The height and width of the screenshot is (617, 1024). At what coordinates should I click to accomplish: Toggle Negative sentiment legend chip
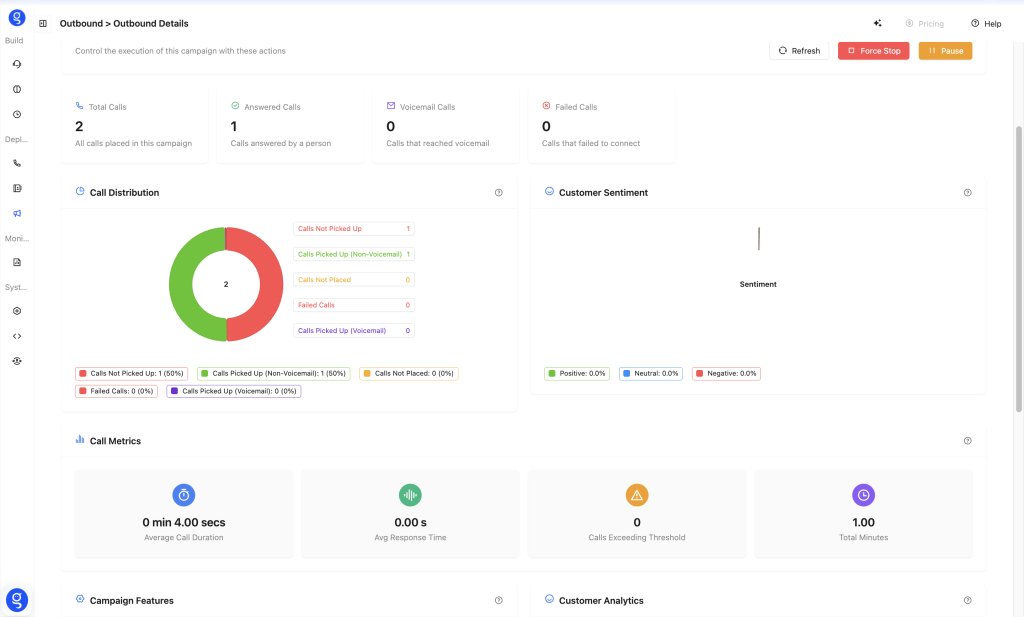(x=726, y=373)
